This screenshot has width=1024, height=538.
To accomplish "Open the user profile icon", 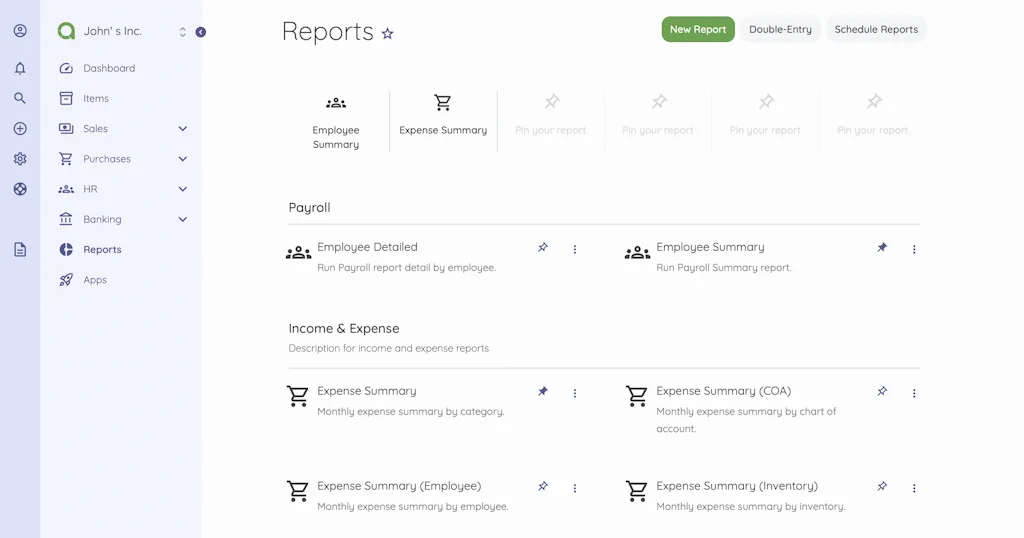I will 20,31.
